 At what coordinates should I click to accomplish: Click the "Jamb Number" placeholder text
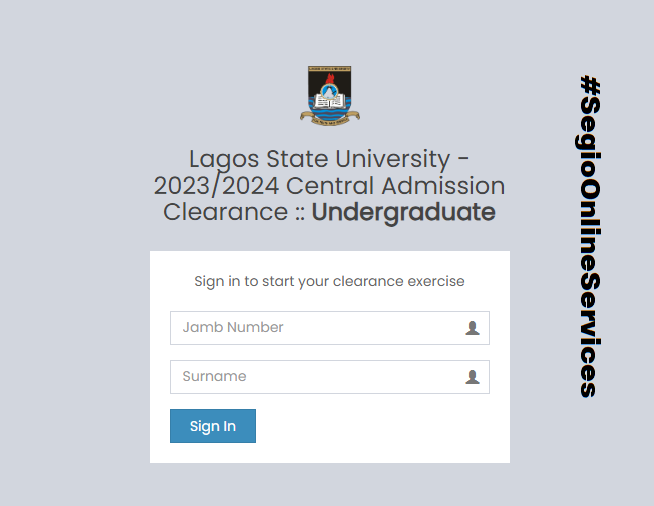tap(233, 328)
